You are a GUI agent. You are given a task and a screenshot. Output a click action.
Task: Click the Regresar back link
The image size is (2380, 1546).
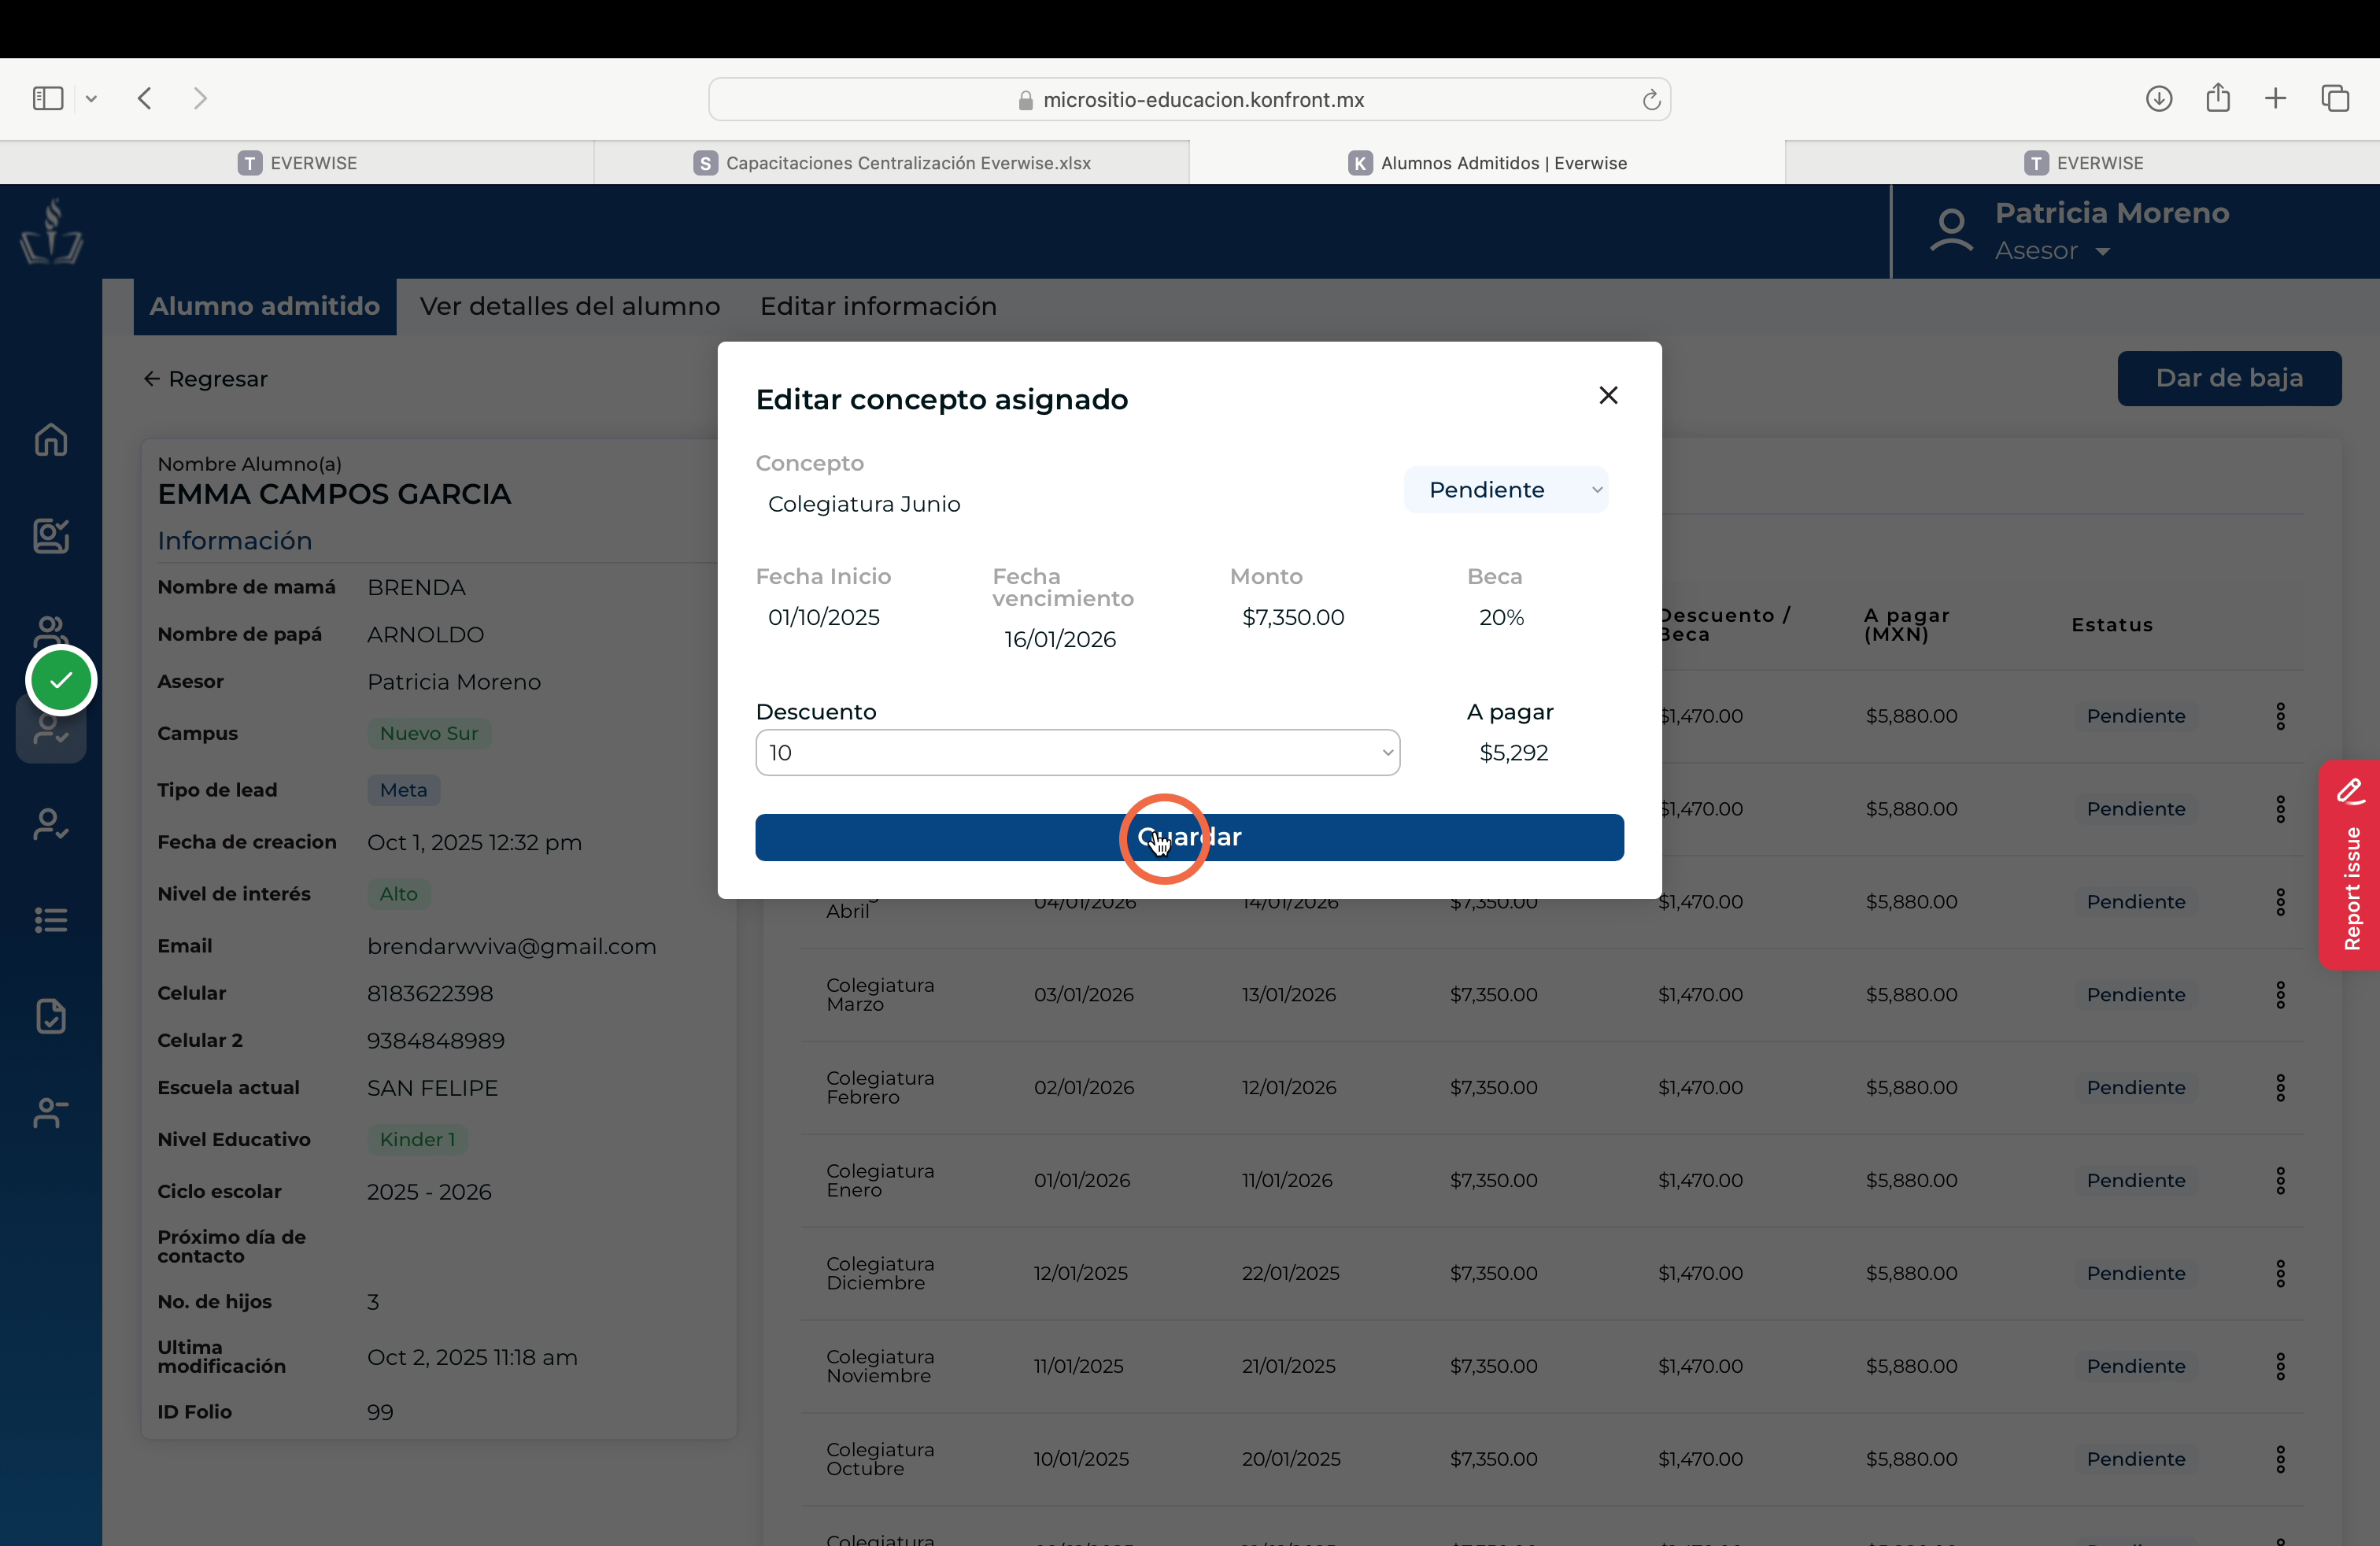[x=206, y=379]
